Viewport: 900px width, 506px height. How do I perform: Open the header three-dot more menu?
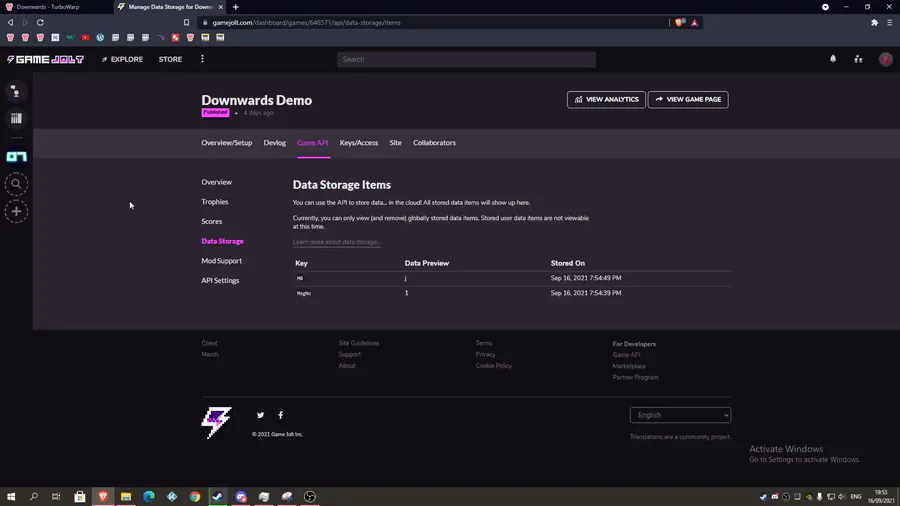[x=202, y=59]
